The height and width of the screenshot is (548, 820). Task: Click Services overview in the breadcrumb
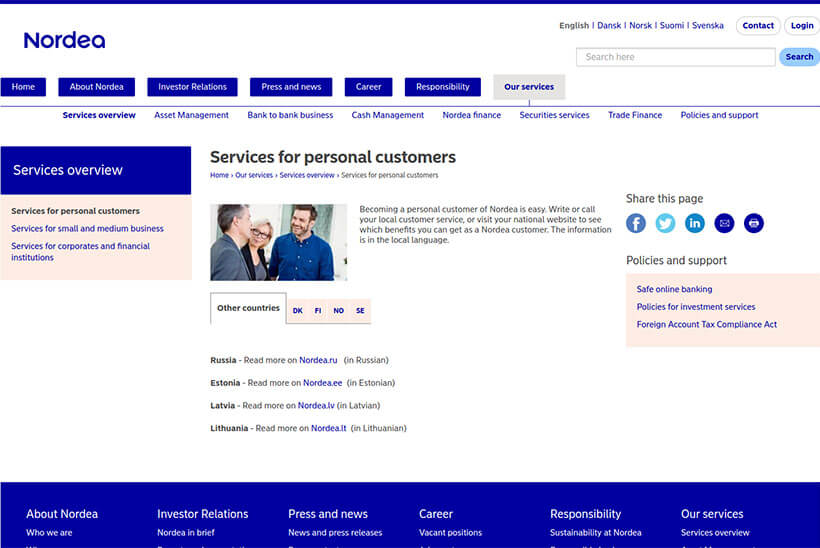(x=307, y=175)
